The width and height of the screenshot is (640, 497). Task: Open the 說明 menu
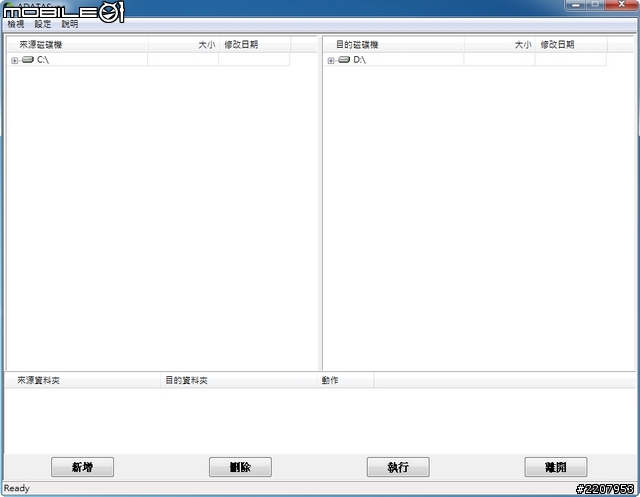[70, 24]
